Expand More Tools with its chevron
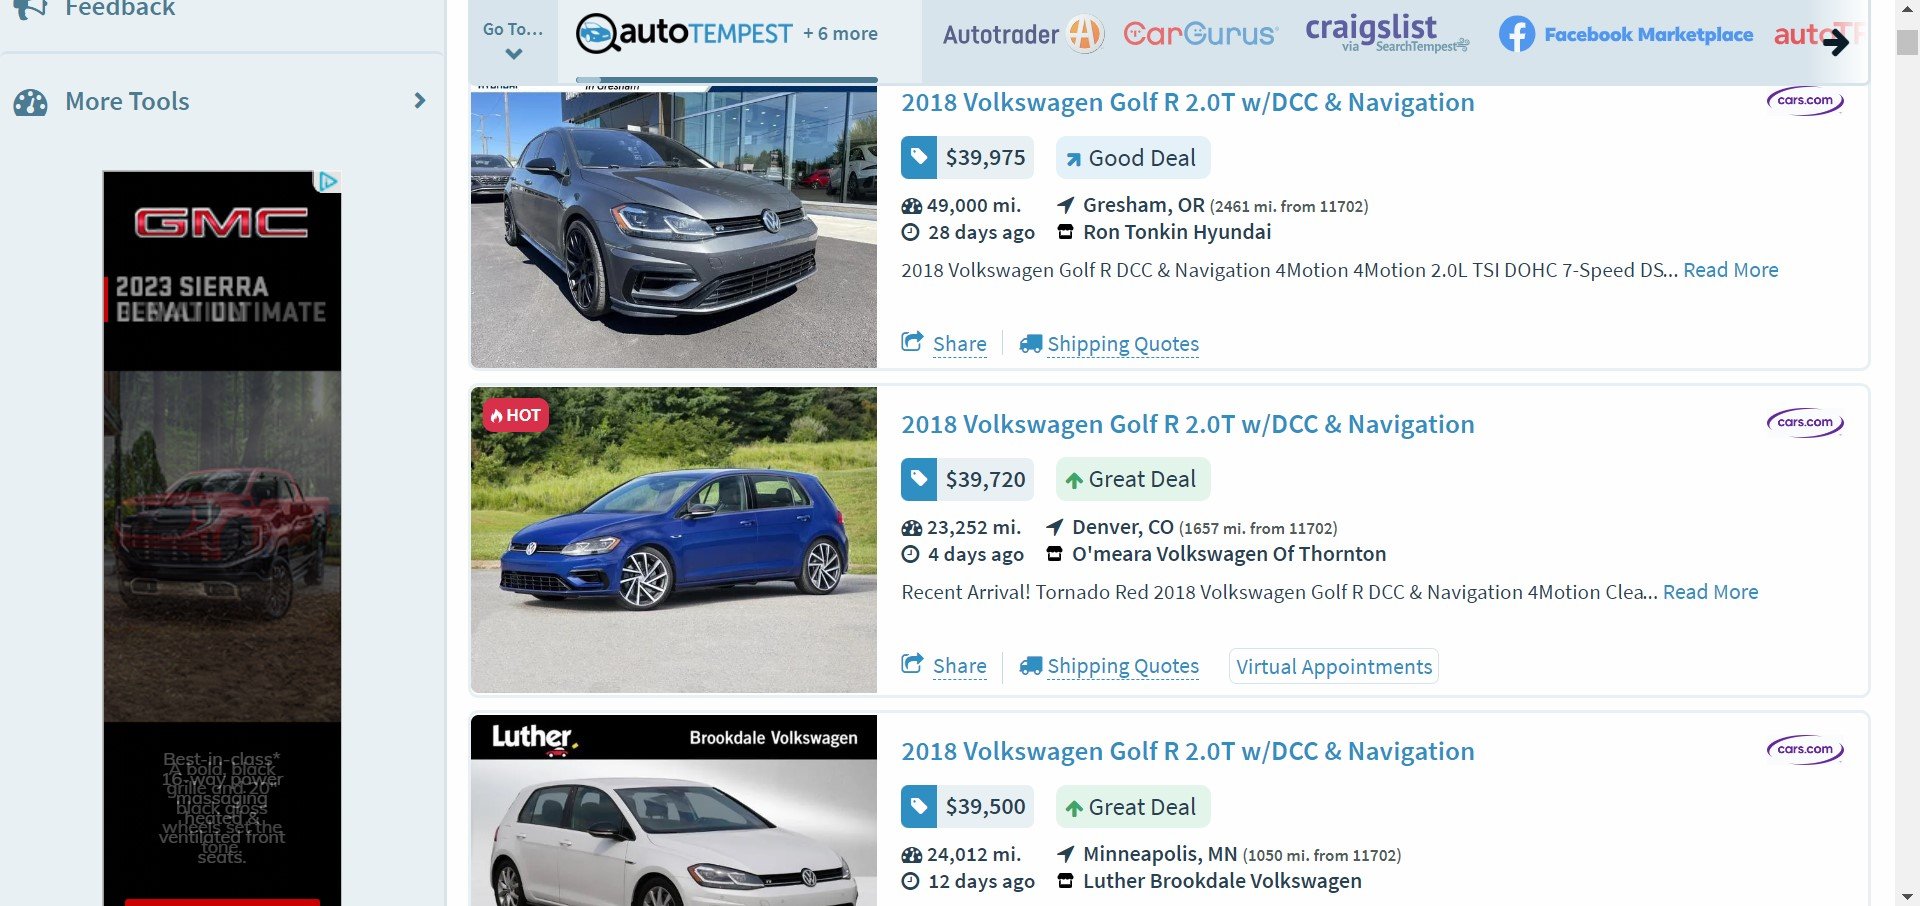 (x=419, y=100)
